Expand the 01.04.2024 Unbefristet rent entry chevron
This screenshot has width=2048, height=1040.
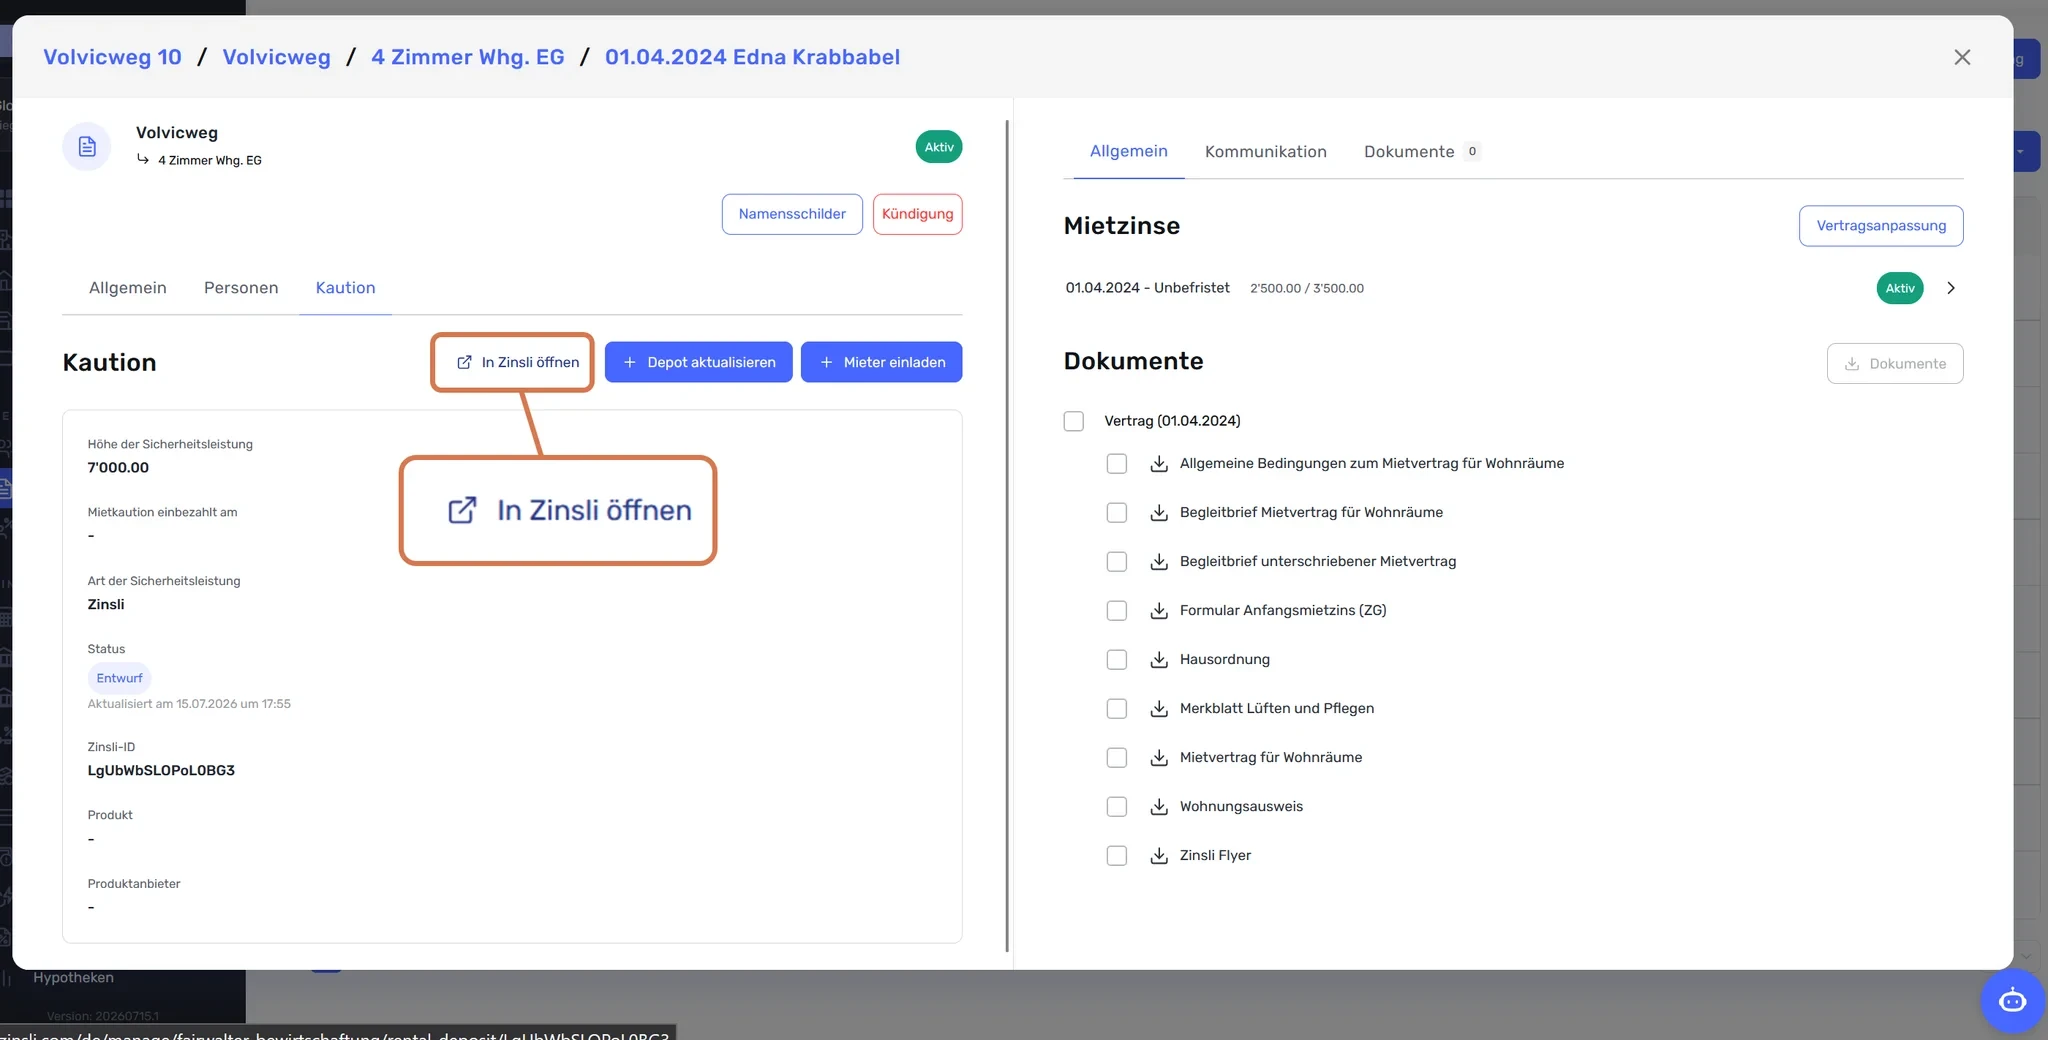pyautogui.click(x=1951, y=288)
